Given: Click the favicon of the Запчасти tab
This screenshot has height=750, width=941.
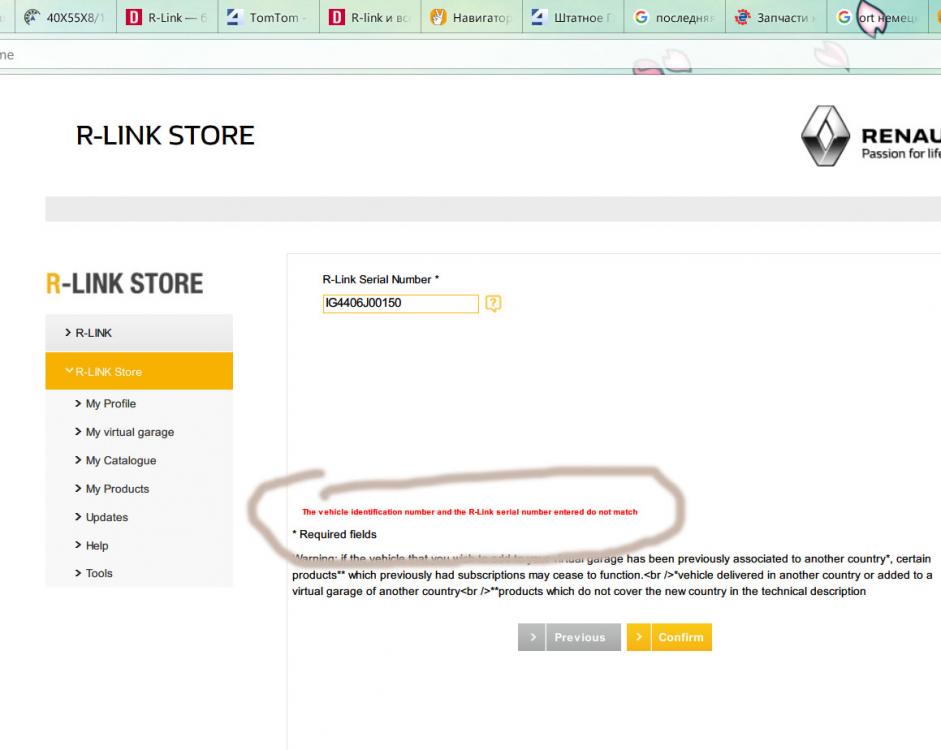Looking at the screenshot, I should coord(742,17).
